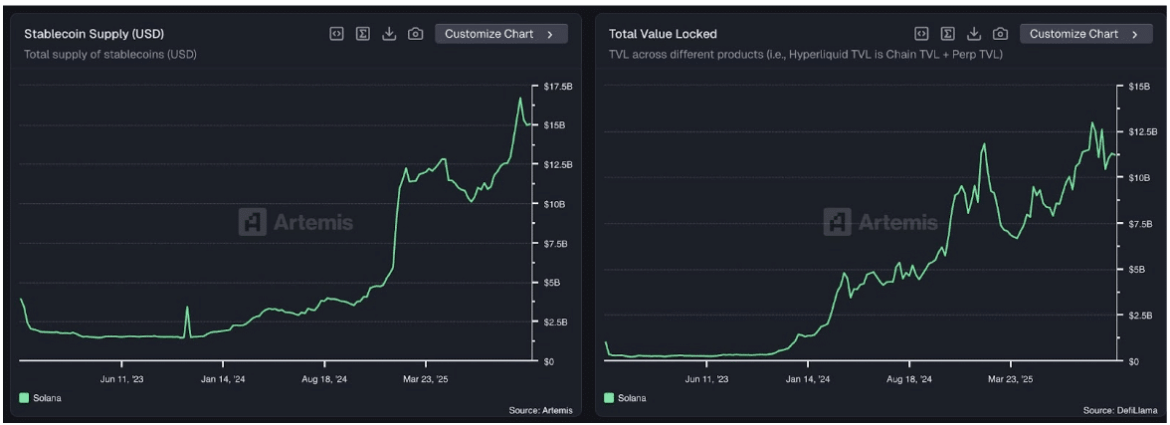Expand chevron arrow on Total Value Locked Customize Chart

1135,34
